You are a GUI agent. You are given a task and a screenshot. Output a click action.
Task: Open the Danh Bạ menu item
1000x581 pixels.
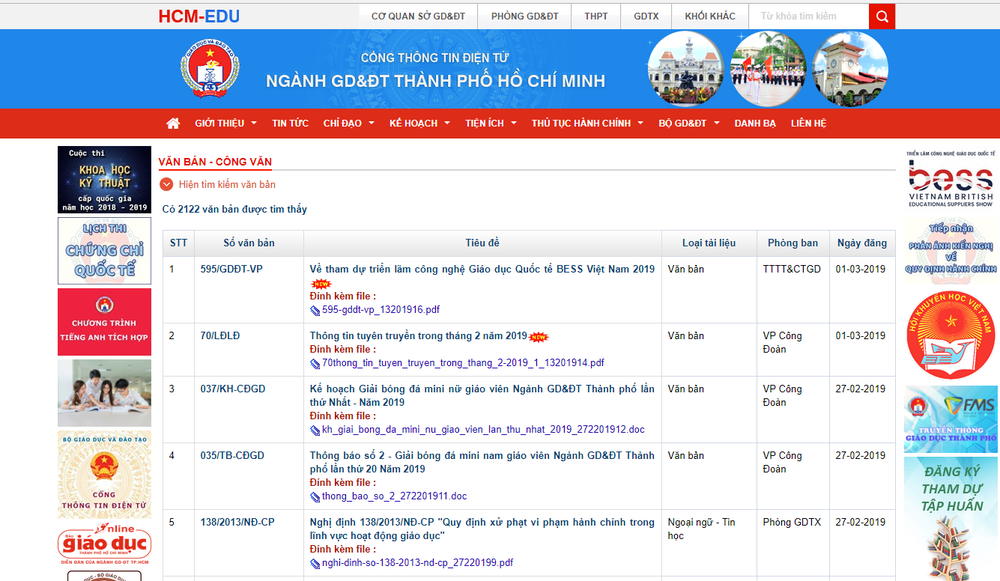[755, 124]
